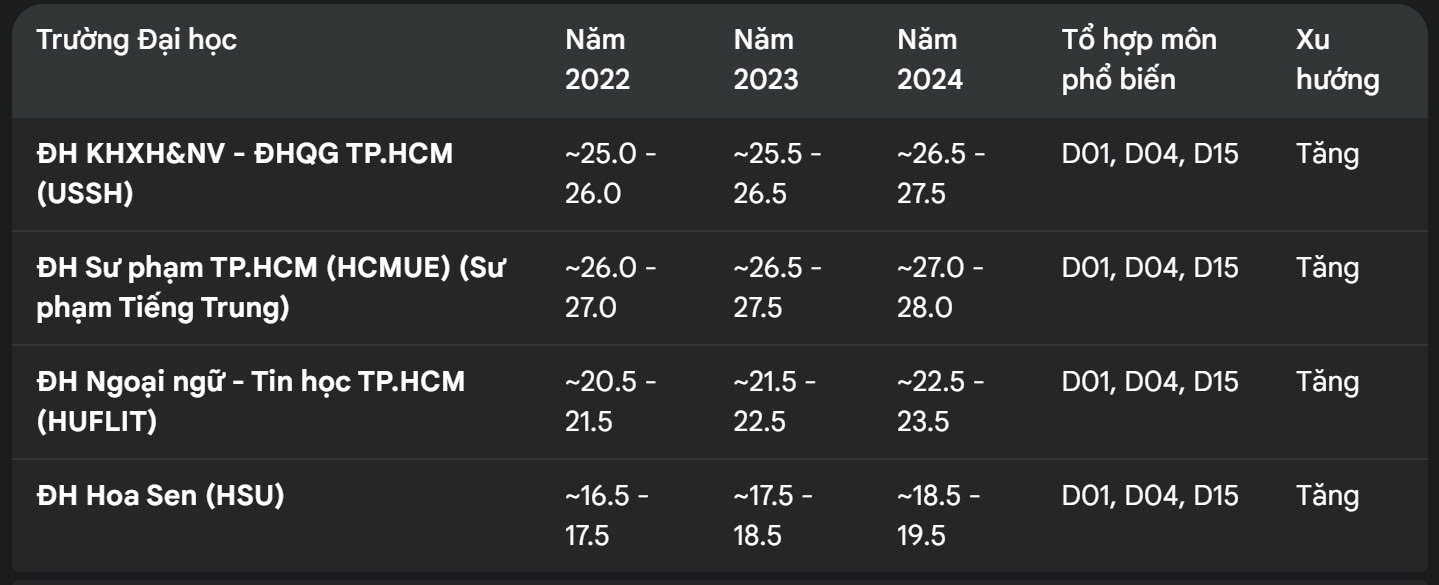Select the ĐH KHXH&NV (USSH) row name
The height and width of the screenshot is (585, 1439).
pyautogui.click(x=245, y=174)
